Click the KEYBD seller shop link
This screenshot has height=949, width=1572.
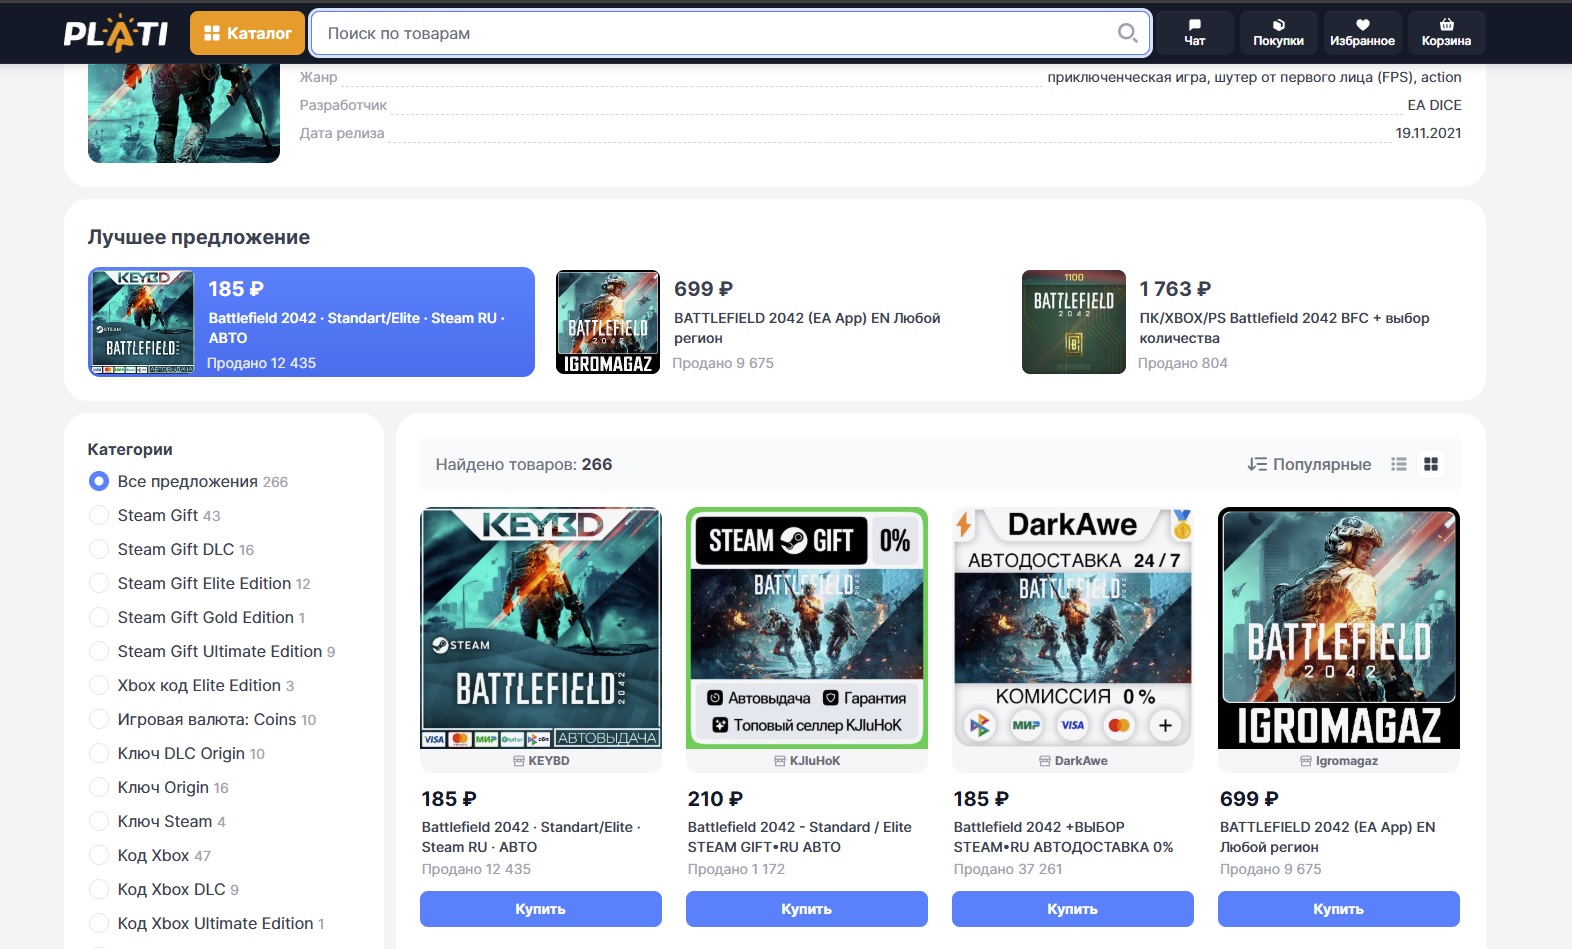pos(541,761)
